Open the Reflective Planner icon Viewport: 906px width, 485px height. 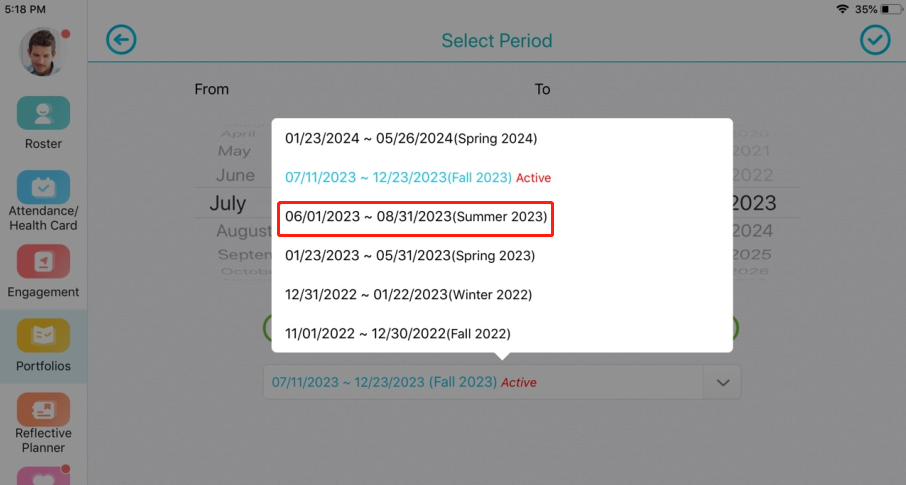[43, 409]
